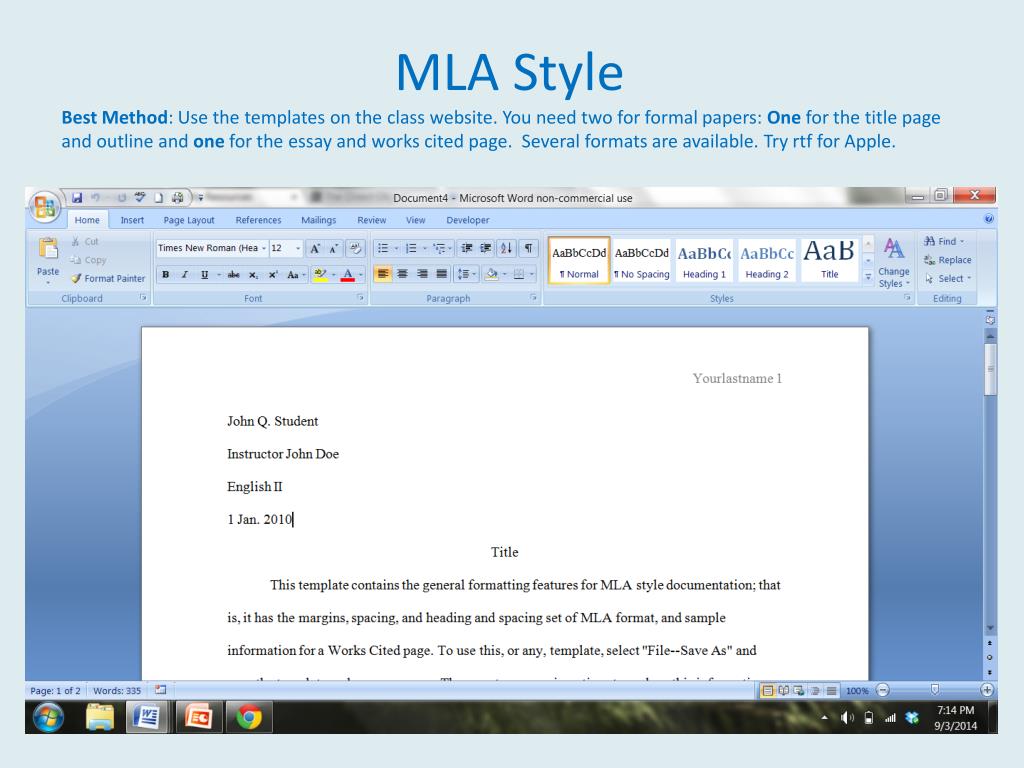Toggle show paragraph marks
This screenshot has height=768, width=1024.
(529, 248)
